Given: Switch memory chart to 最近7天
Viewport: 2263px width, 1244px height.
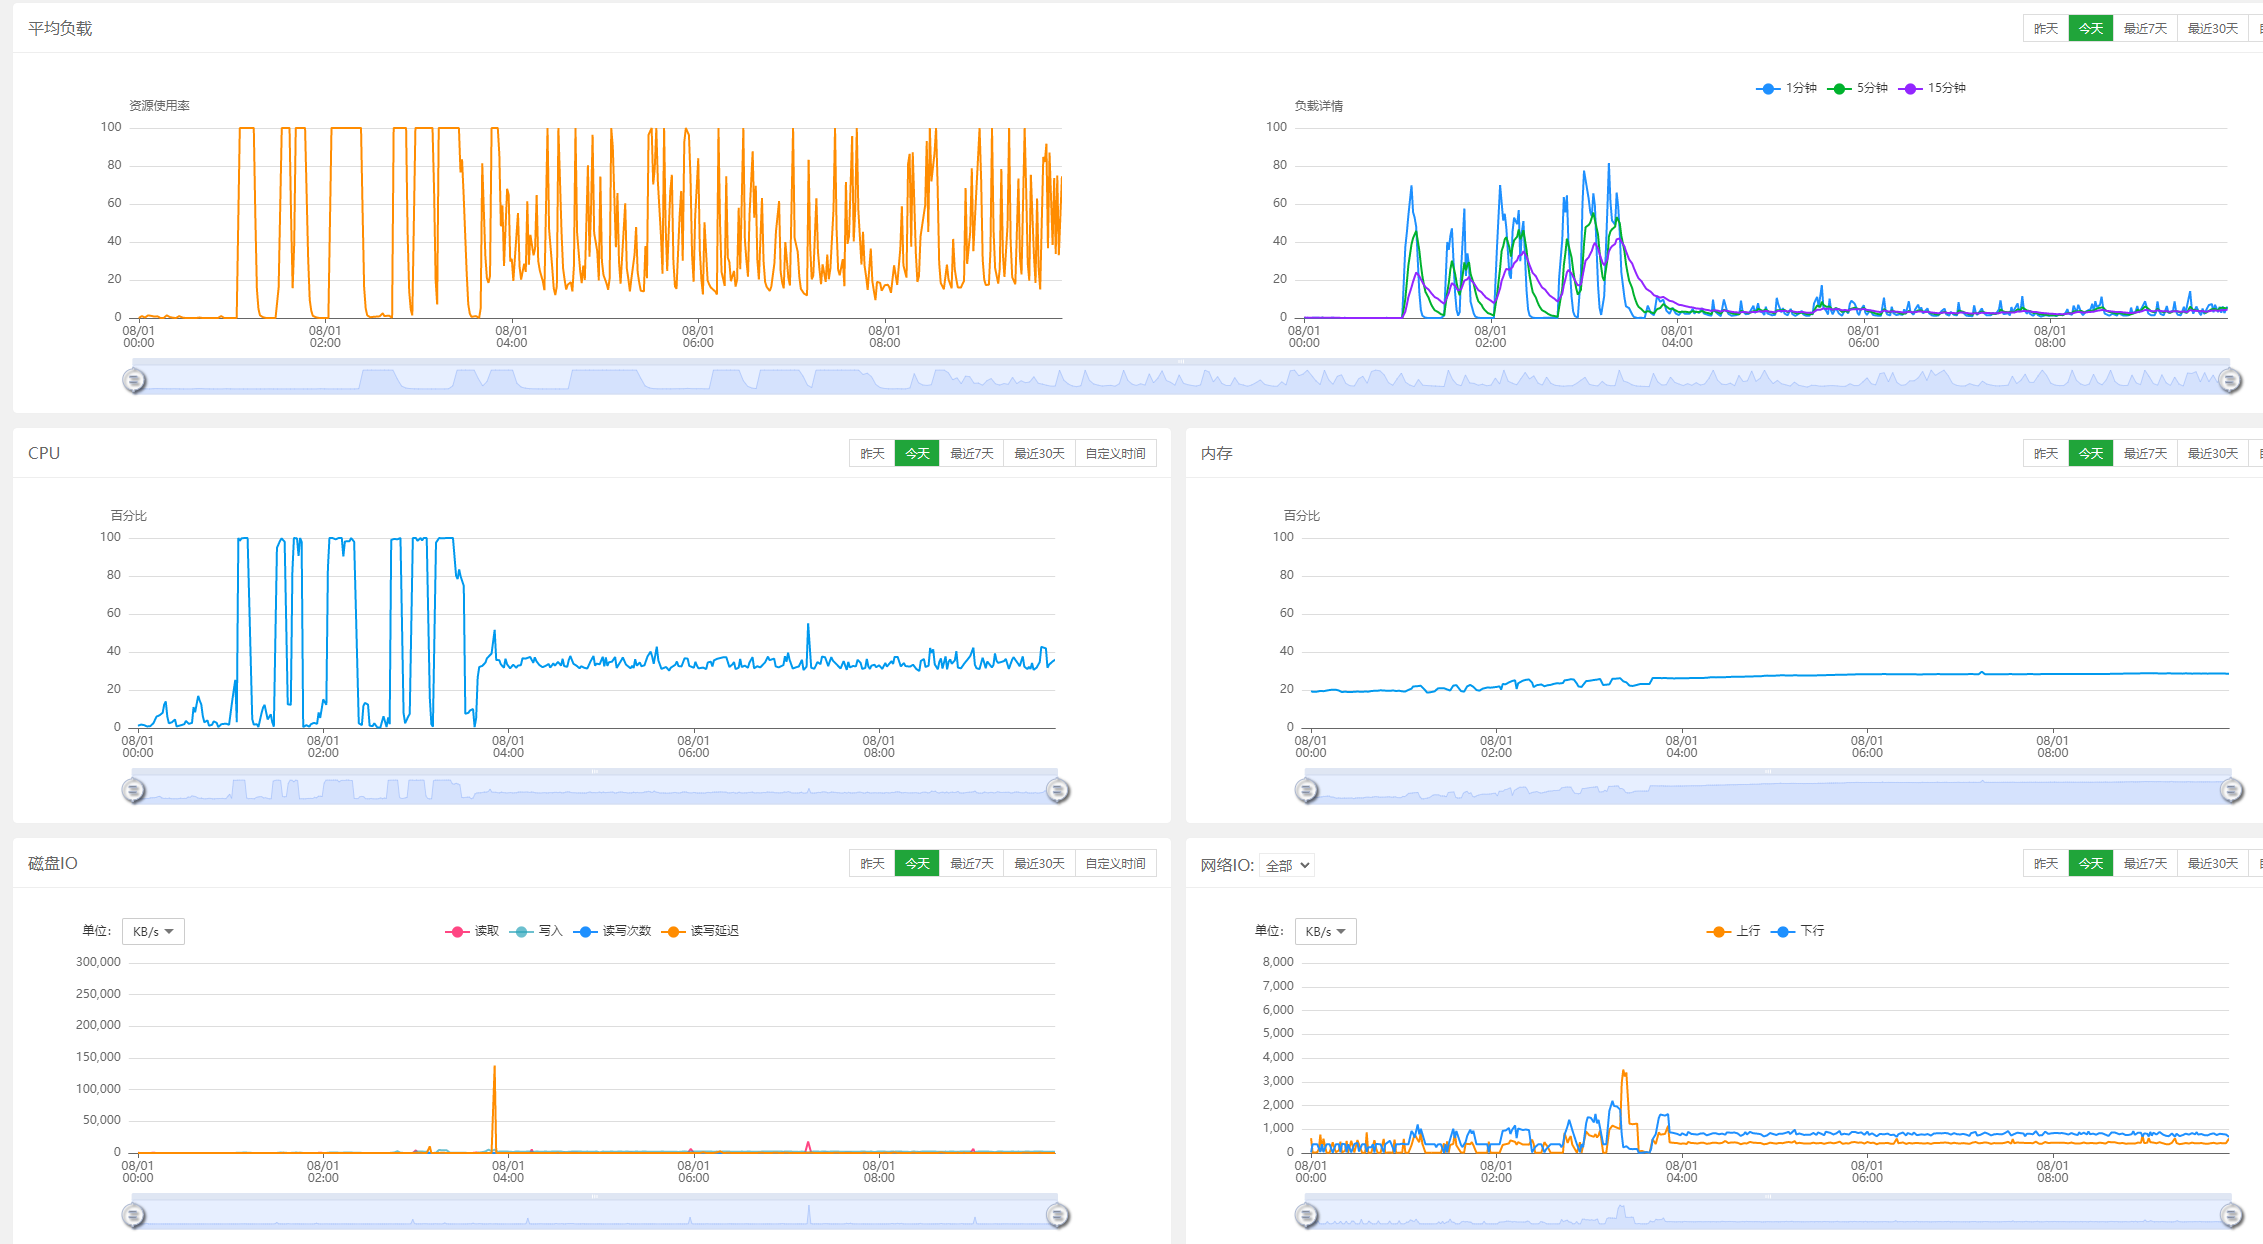Looking at the screenshot, I should [x=2145, y=453].
